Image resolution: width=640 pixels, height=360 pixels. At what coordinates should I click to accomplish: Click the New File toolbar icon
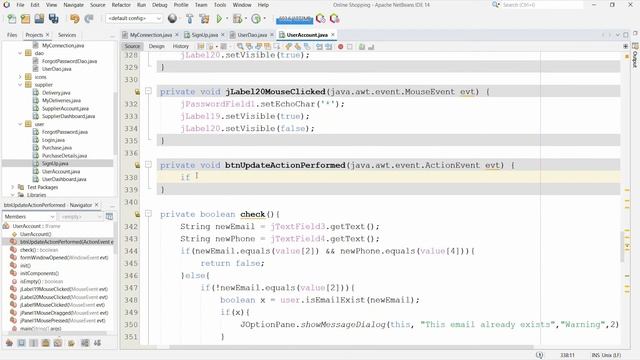coord(12,19)
